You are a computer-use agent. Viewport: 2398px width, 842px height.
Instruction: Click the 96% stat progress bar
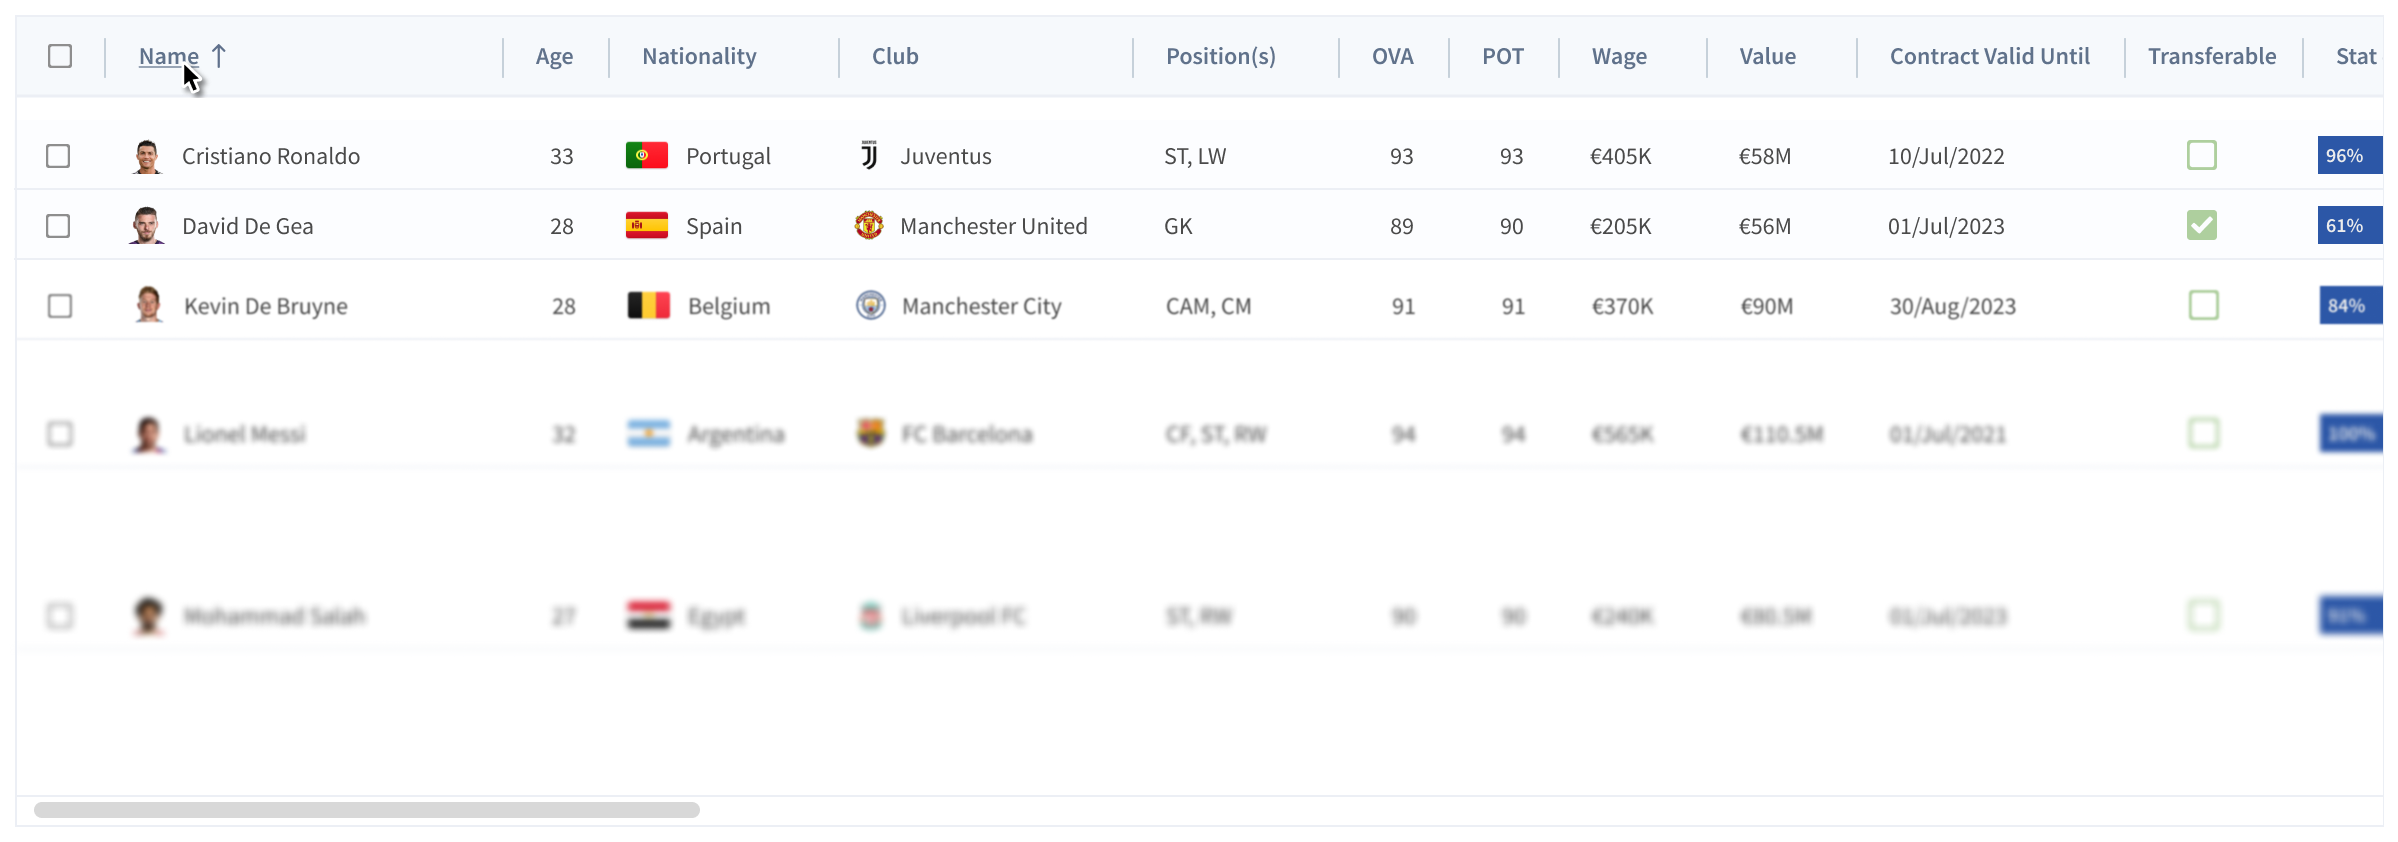coord(2349,156)
